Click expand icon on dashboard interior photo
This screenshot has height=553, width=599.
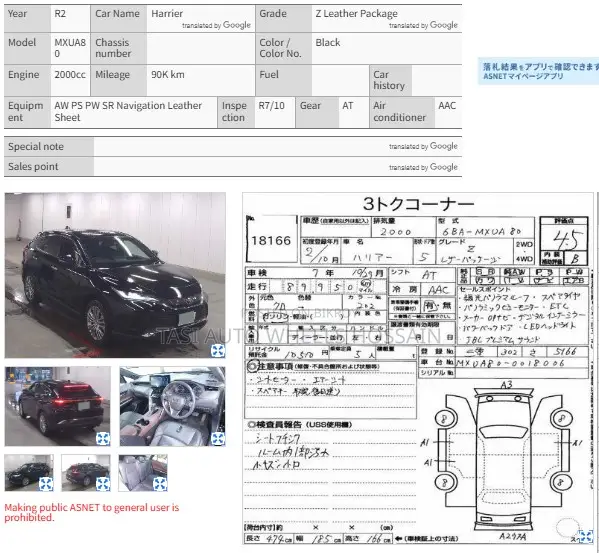pyautogui.click(x=218, y=438)
